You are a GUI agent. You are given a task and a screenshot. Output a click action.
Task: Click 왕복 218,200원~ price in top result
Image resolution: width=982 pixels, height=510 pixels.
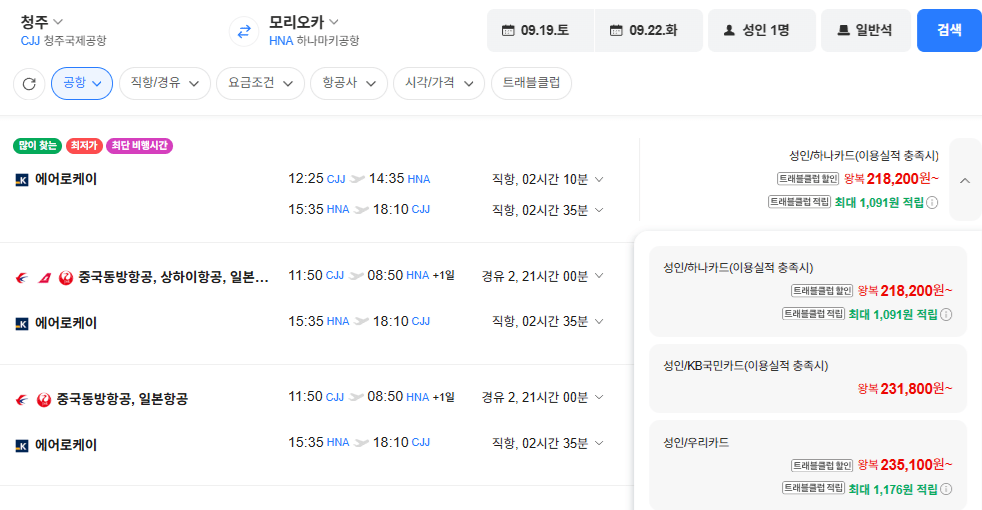(x=891, y=179)
